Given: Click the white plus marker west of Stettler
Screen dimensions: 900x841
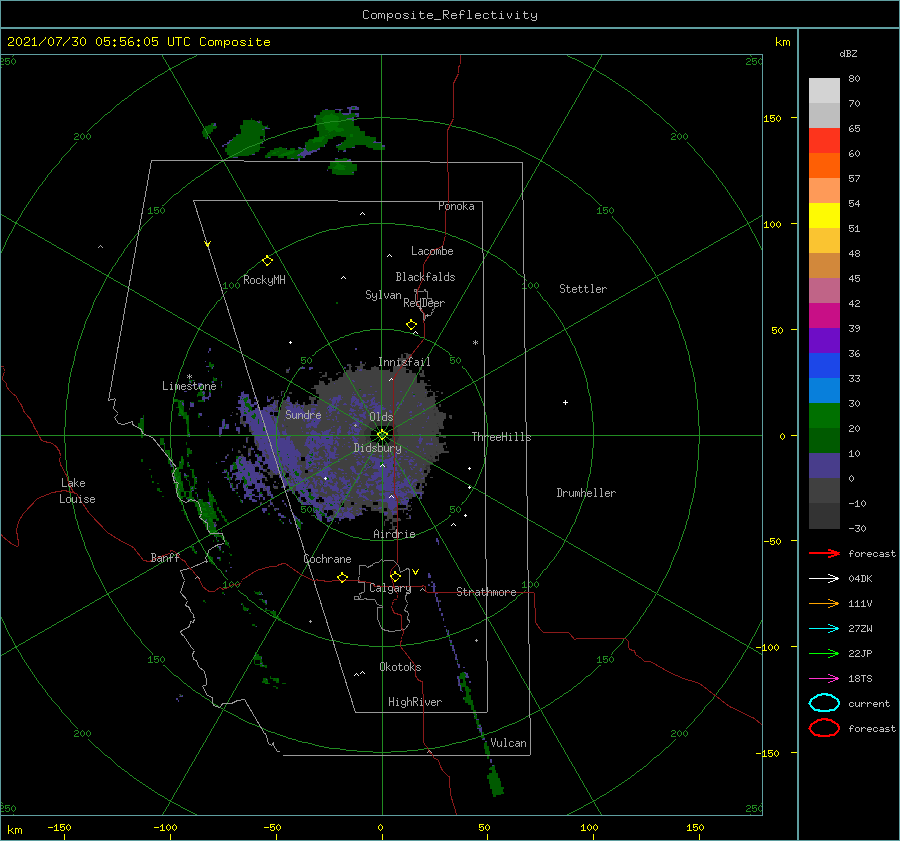Looking at the screenshot, I should 565,402.
